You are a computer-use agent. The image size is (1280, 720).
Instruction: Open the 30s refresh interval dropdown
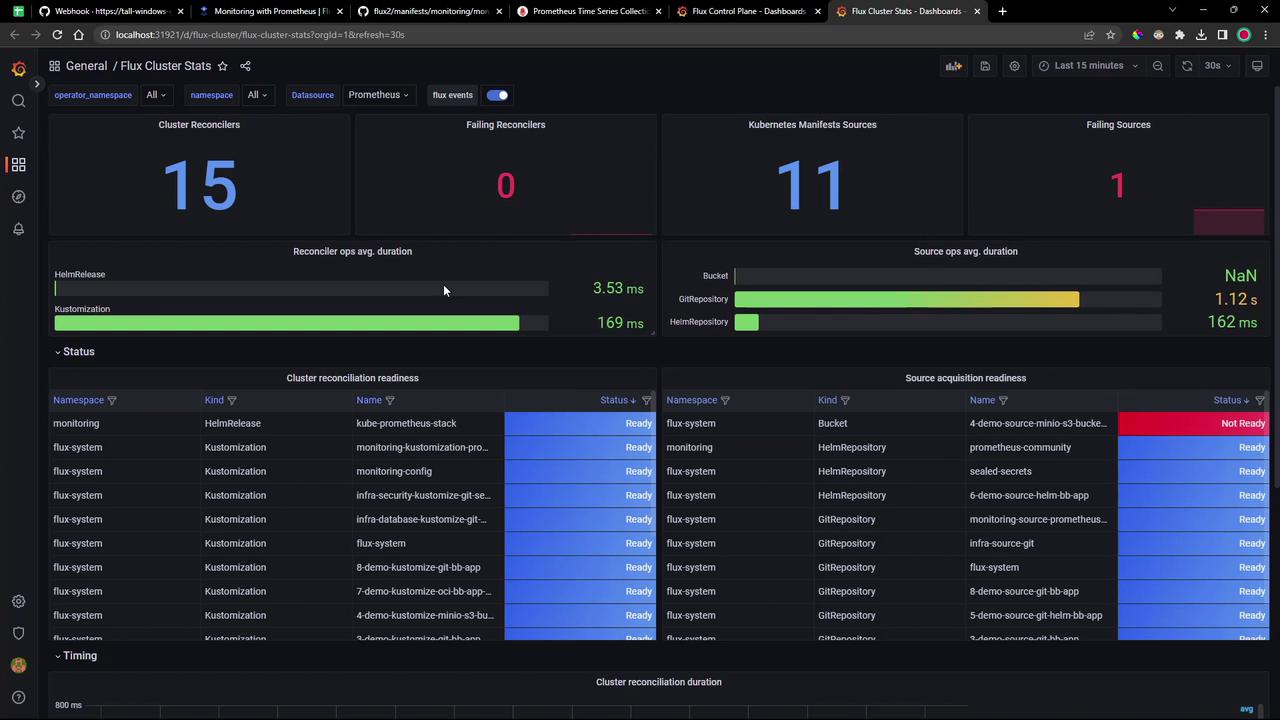pos(1218,66)
